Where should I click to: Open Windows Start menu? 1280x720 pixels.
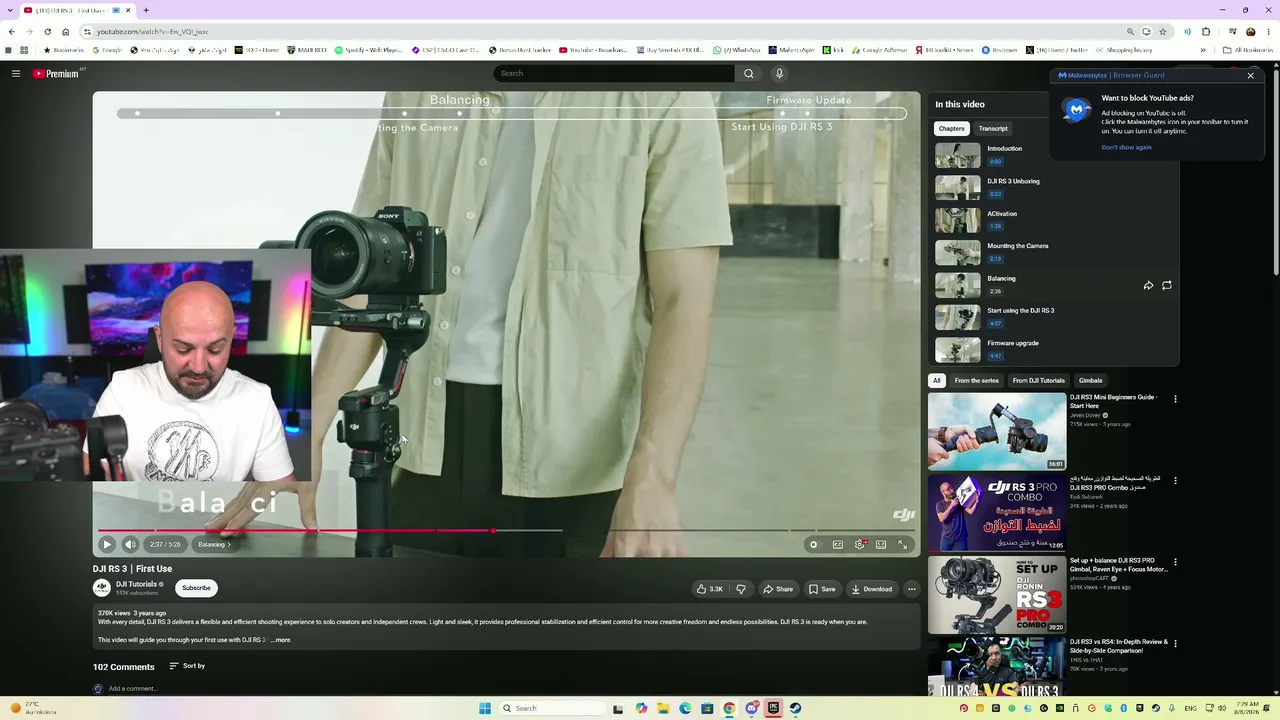[x=485, y=708]
